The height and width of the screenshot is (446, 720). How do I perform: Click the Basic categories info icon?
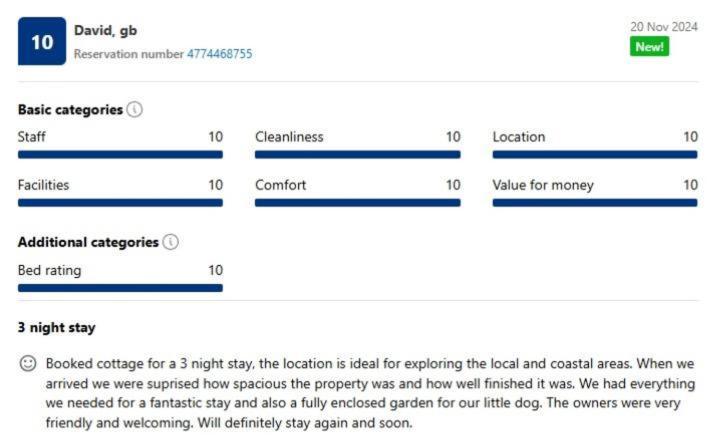coord(135,109)
